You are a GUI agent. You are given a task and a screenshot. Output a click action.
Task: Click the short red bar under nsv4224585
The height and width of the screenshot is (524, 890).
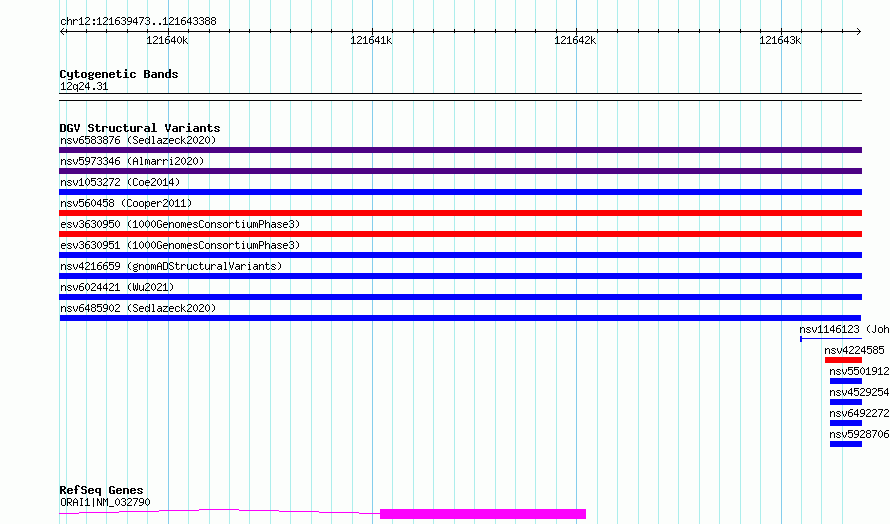[843, 360]
